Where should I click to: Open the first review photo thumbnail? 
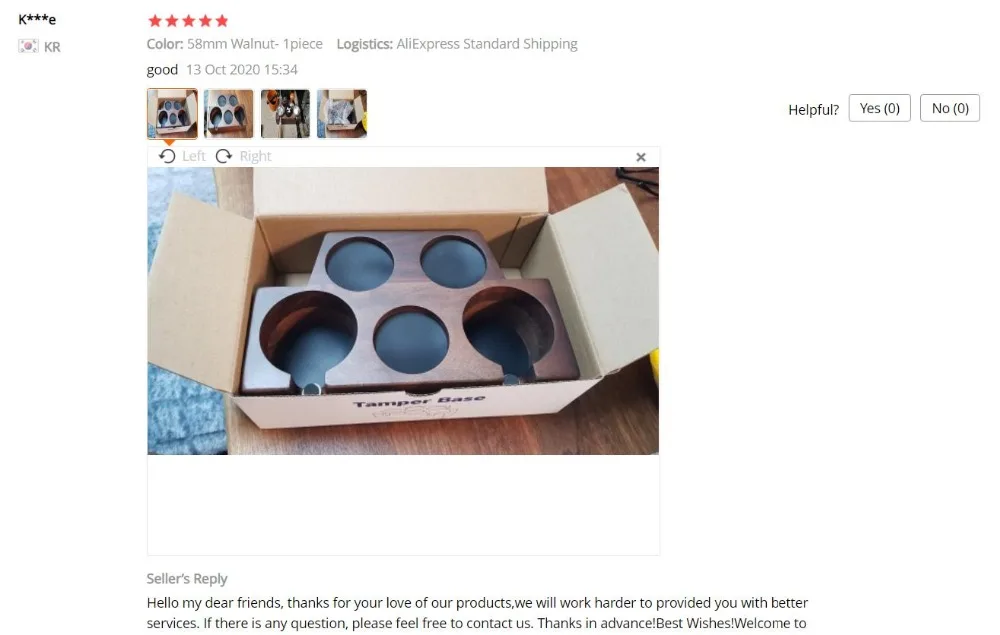[x=172, y=113]
